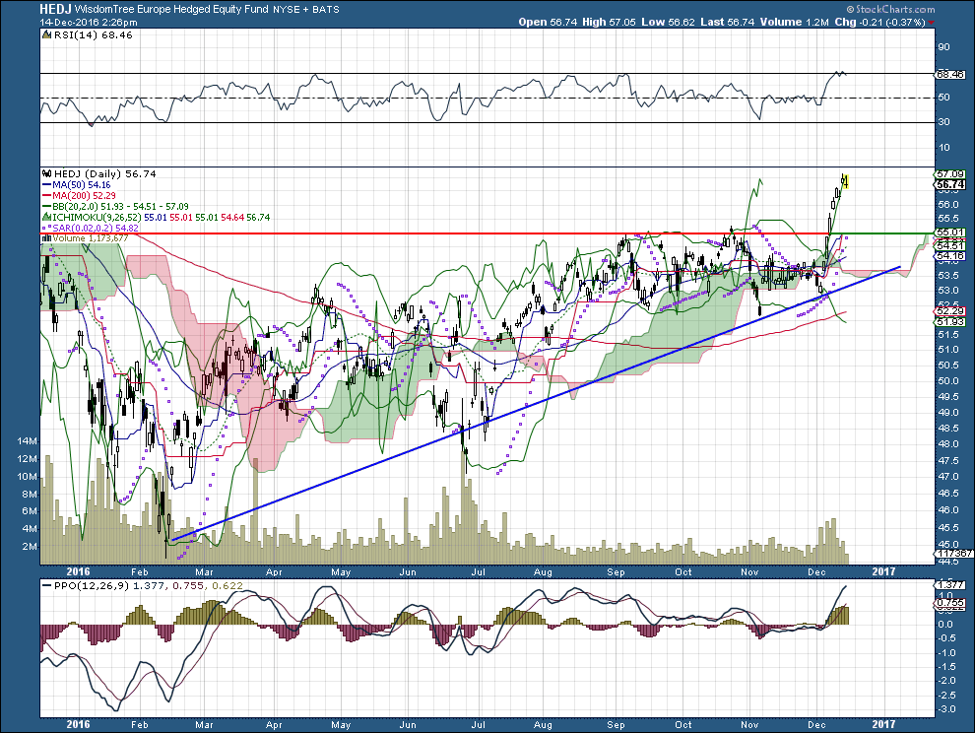Click the blue-black PPO legend line marker
This screenshot has width=975, height=733.
point(47,586)
